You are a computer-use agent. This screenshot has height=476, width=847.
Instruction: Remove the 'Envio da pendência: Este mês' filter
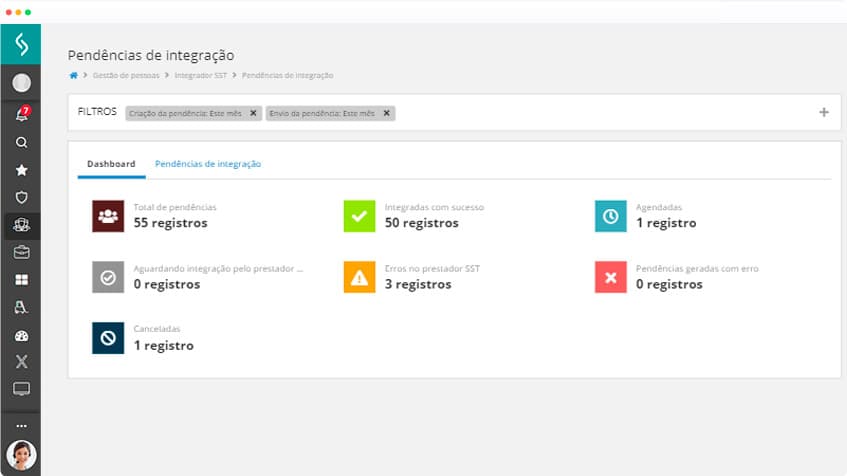point(386,113)
